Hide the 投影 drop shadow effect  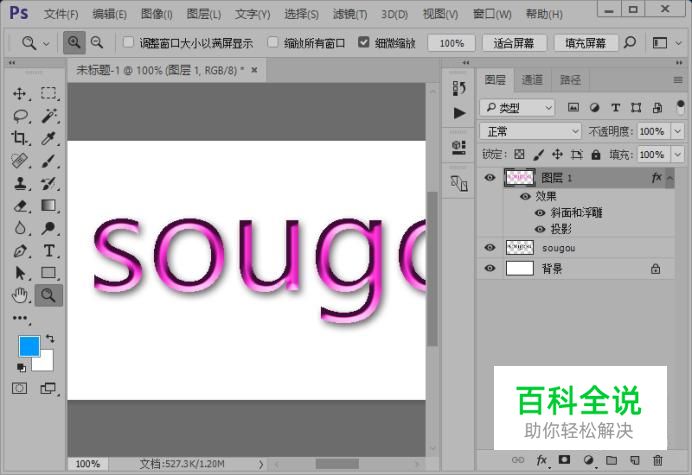coord(540,229)
